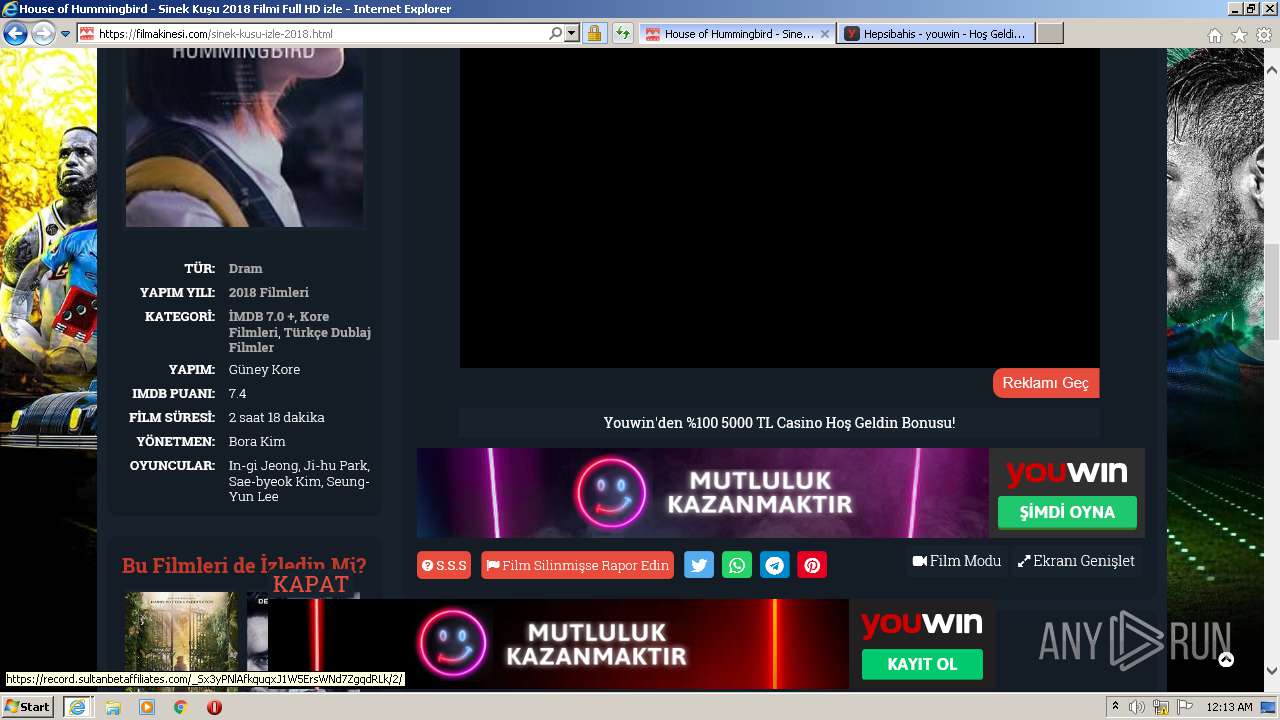This screenshot has width=1280, height=720.
Task: Click the Bu Filmleri de İzledin Mi? heading
Action: click(244, 565)
